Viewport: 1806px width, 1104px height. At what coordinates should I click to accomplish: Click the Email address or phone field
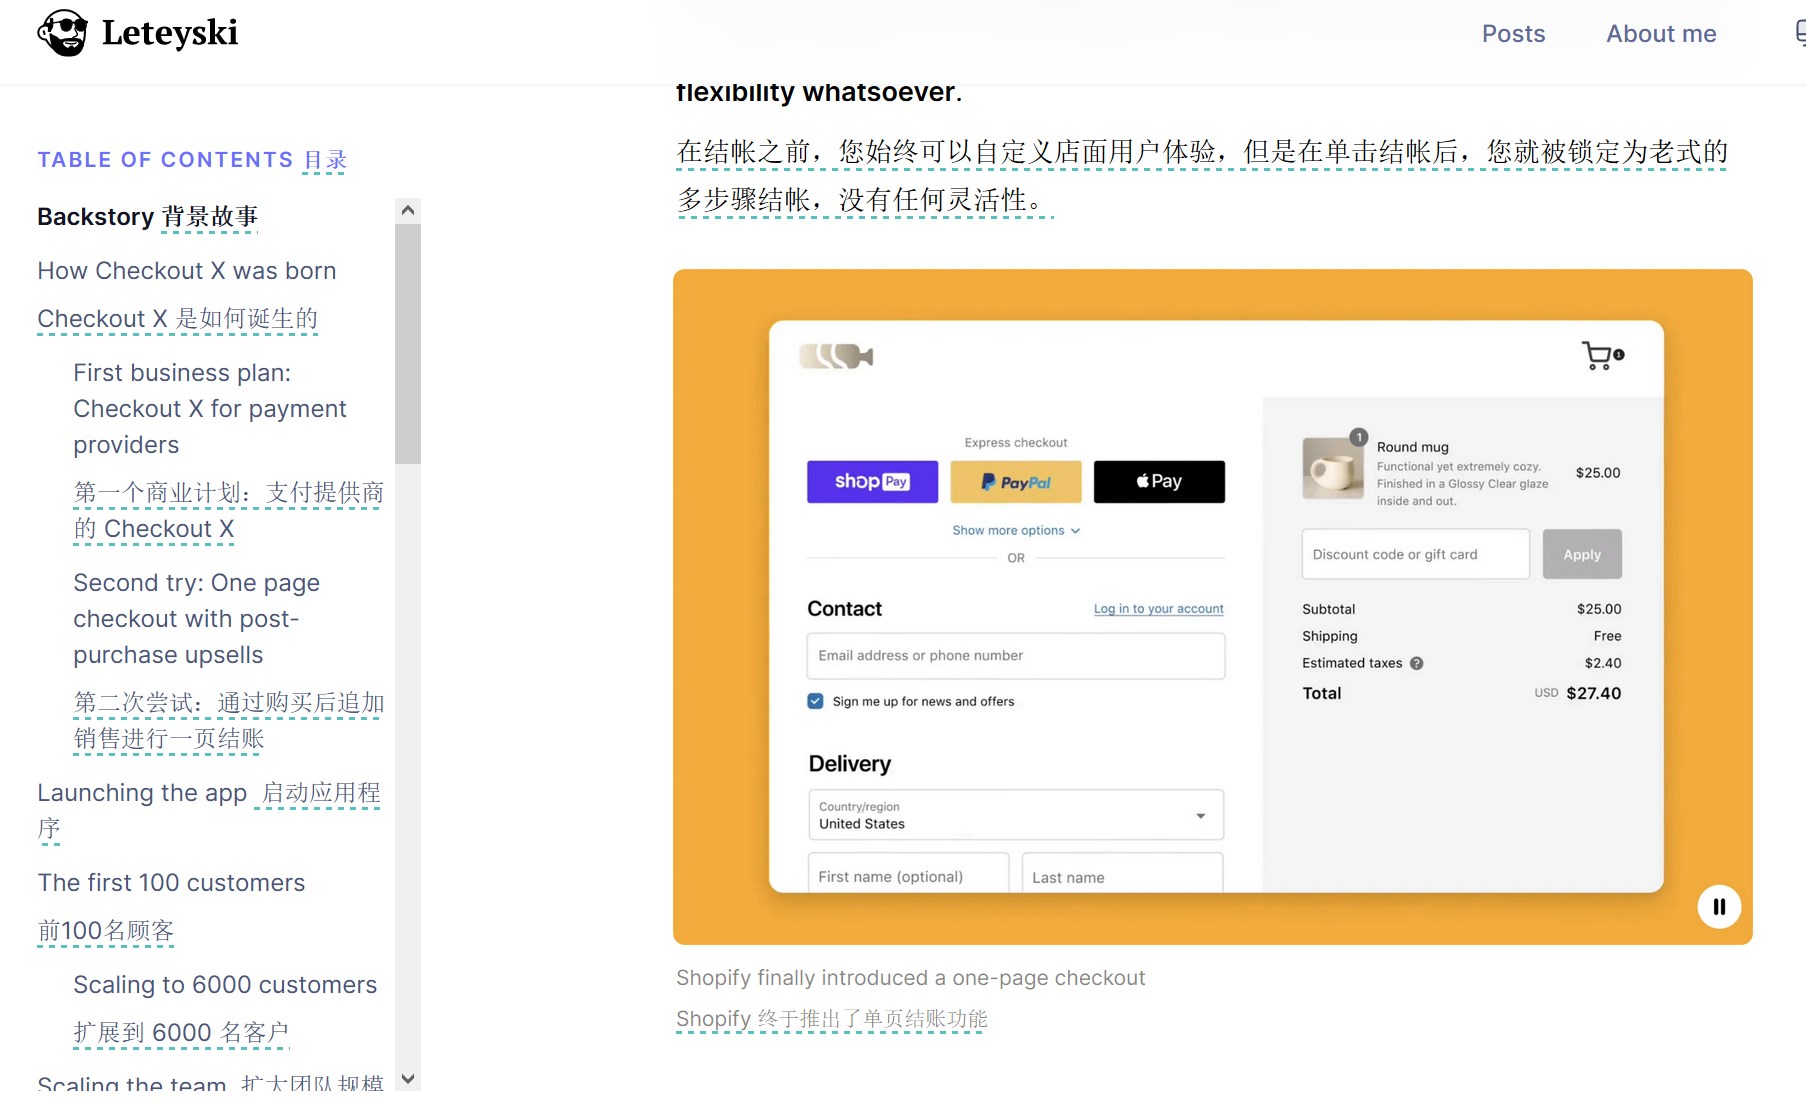pos(1015,656)
